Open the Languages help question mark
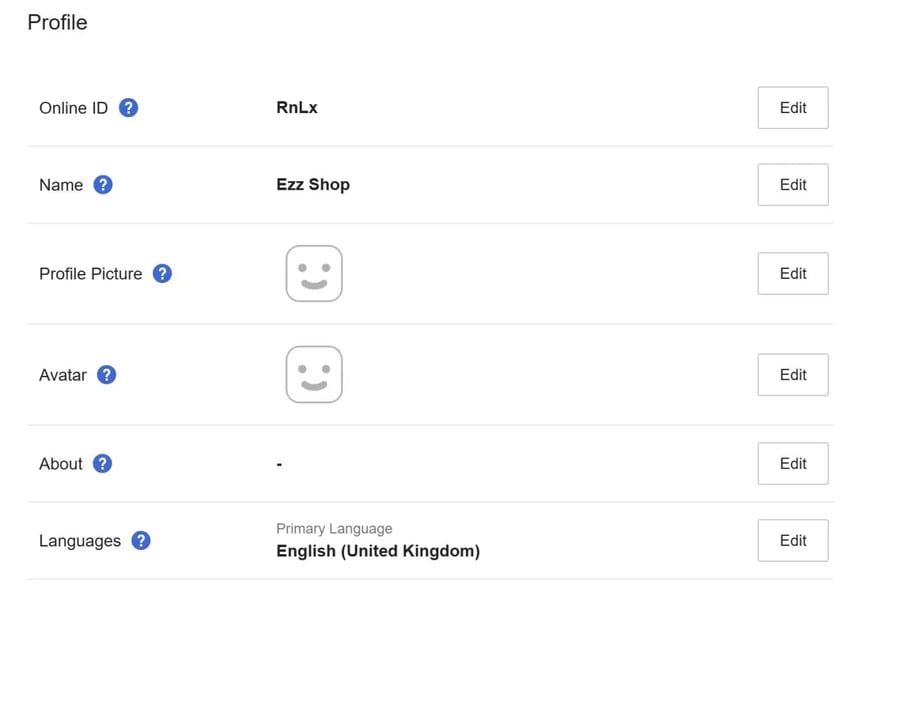Image resolution: width=900 pixels, height=701 pixels. (141, 540)
